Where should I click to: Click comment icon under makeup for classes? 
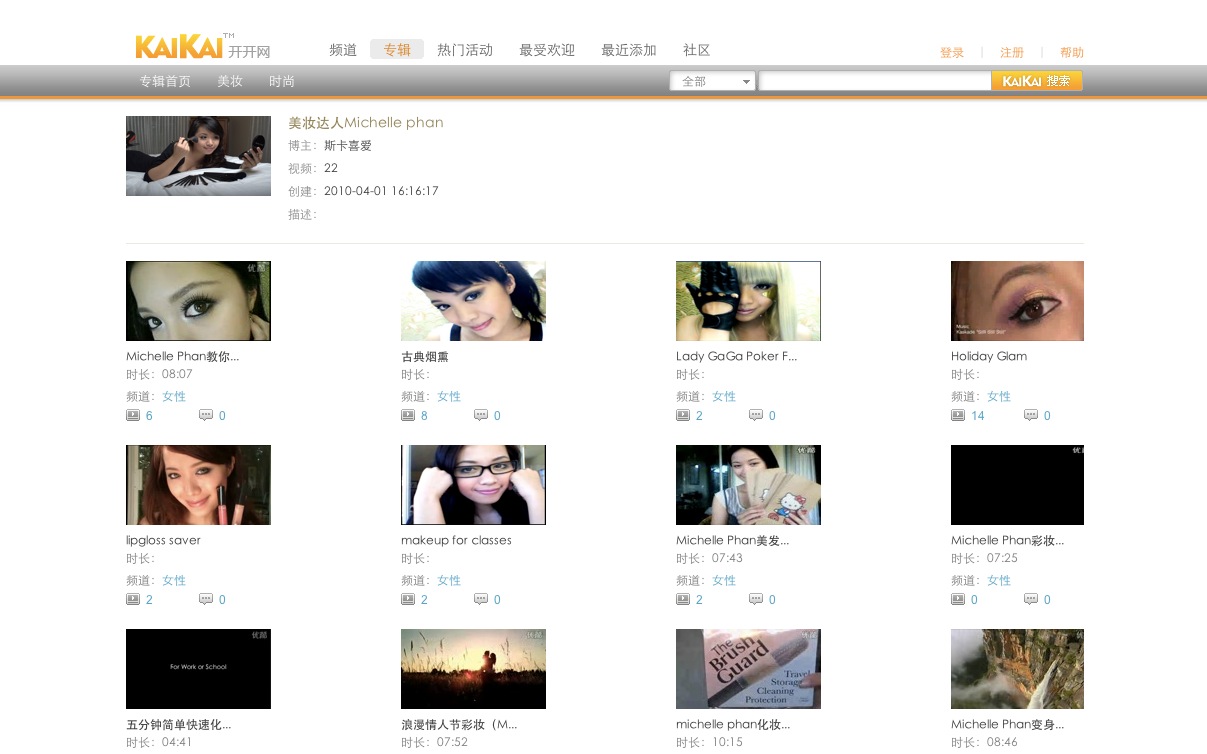(x=481, y=599)
